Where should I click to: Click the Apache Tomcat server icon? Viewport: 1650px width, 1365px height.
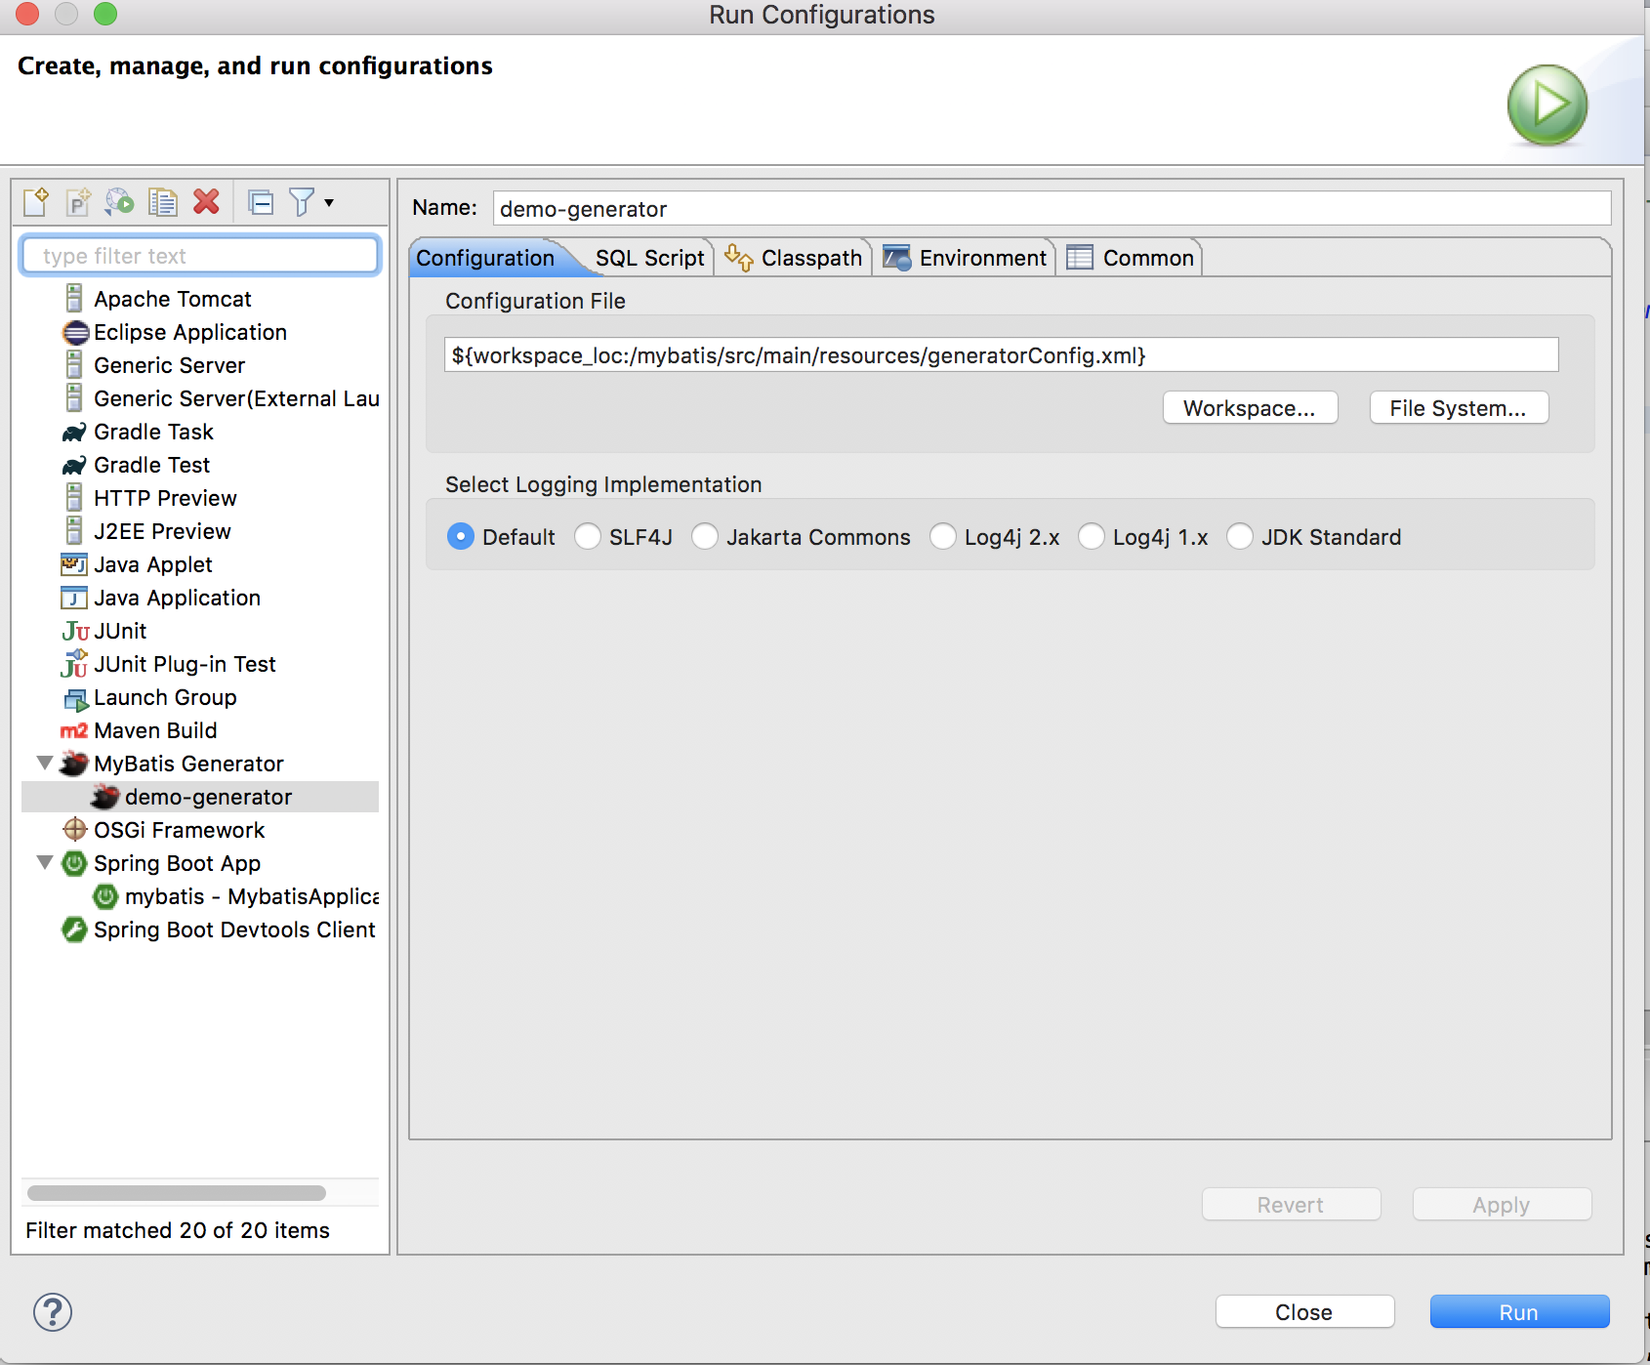coord(74,298)
